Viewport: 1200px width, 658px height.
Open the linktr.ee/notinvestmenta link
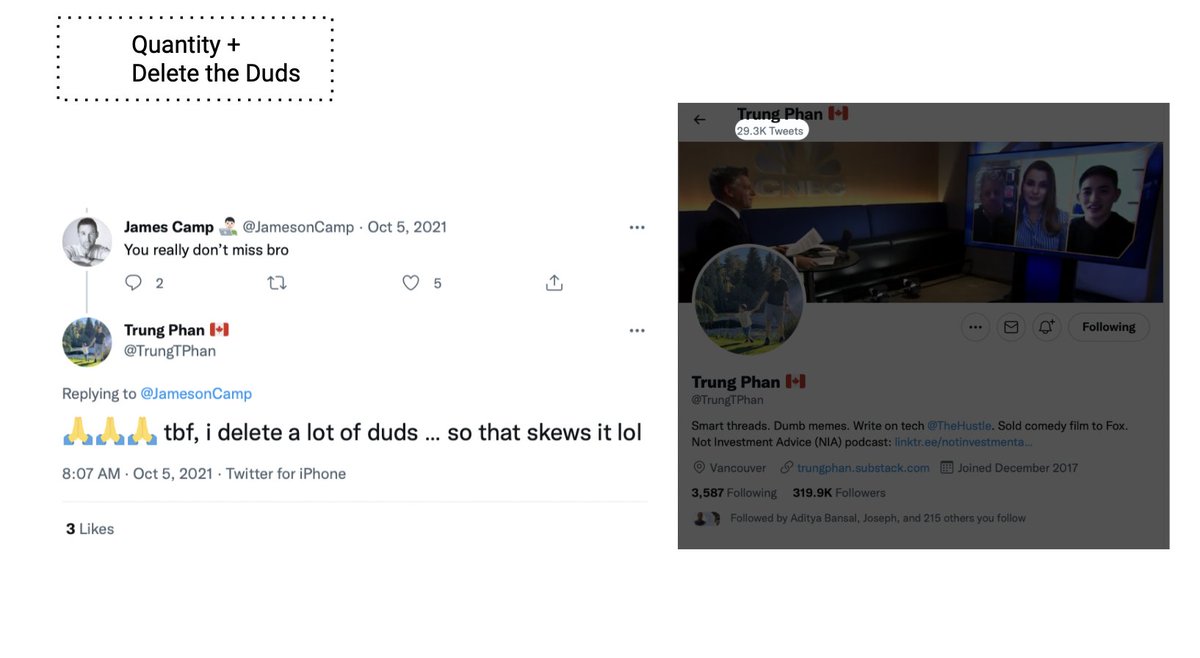(964, 442)
